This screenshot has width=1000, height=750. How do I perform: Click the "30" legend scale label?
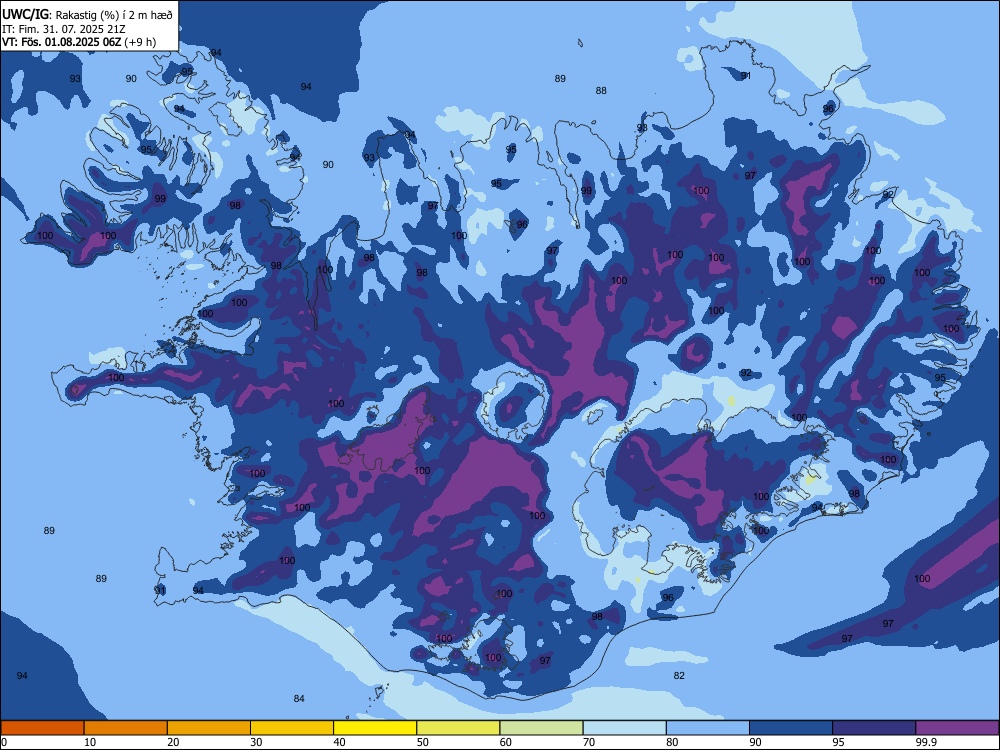tap(256, 742)
